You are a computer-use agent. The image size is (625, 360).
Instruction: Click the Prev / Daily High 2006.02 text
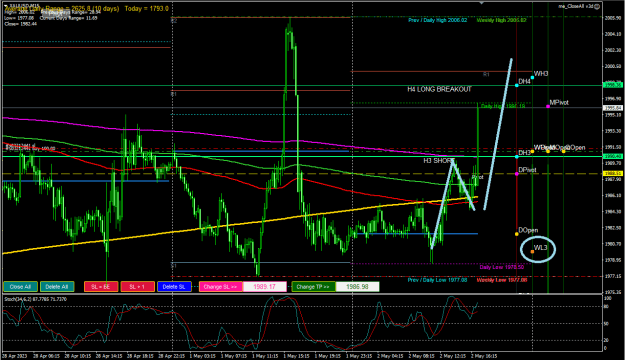tap(437, 20)
